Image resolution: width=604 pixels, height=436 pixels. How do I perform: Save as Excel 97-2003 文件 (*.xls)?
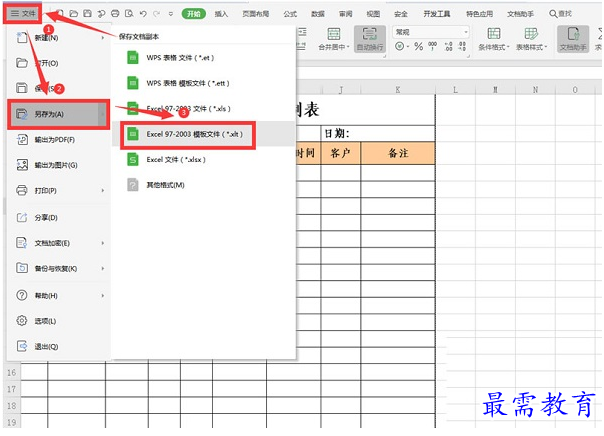tap(204, 109)
